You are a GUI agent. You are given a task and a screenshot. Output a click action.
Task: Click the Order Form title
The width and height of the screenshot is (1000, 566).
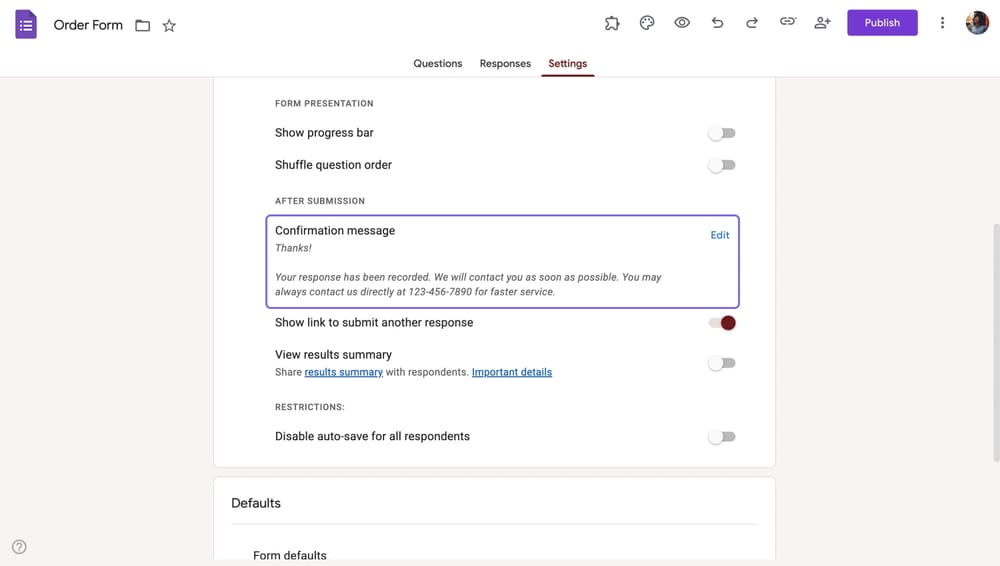[88, 25]
